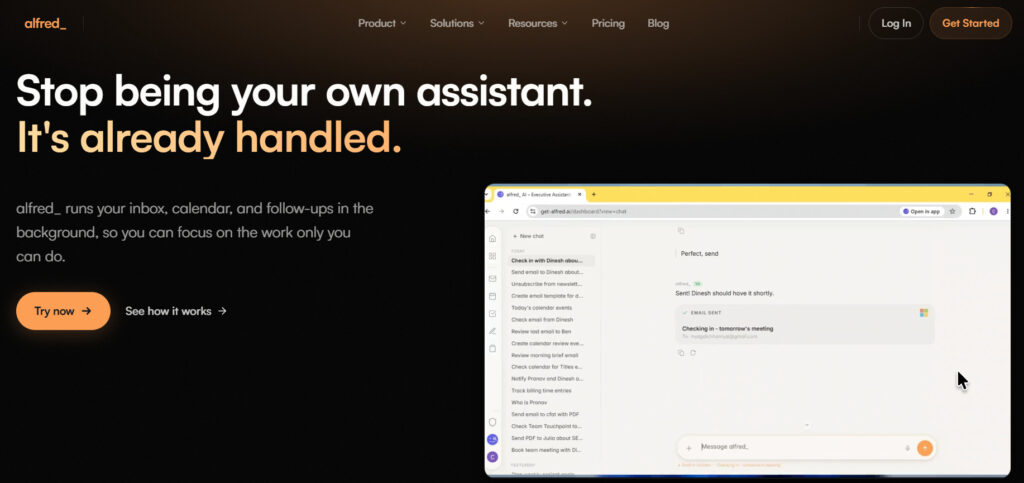Bookmark the page with the star icon
Image resolution: width=1024 pixels, height=483 pixels.
pos(953,211)
